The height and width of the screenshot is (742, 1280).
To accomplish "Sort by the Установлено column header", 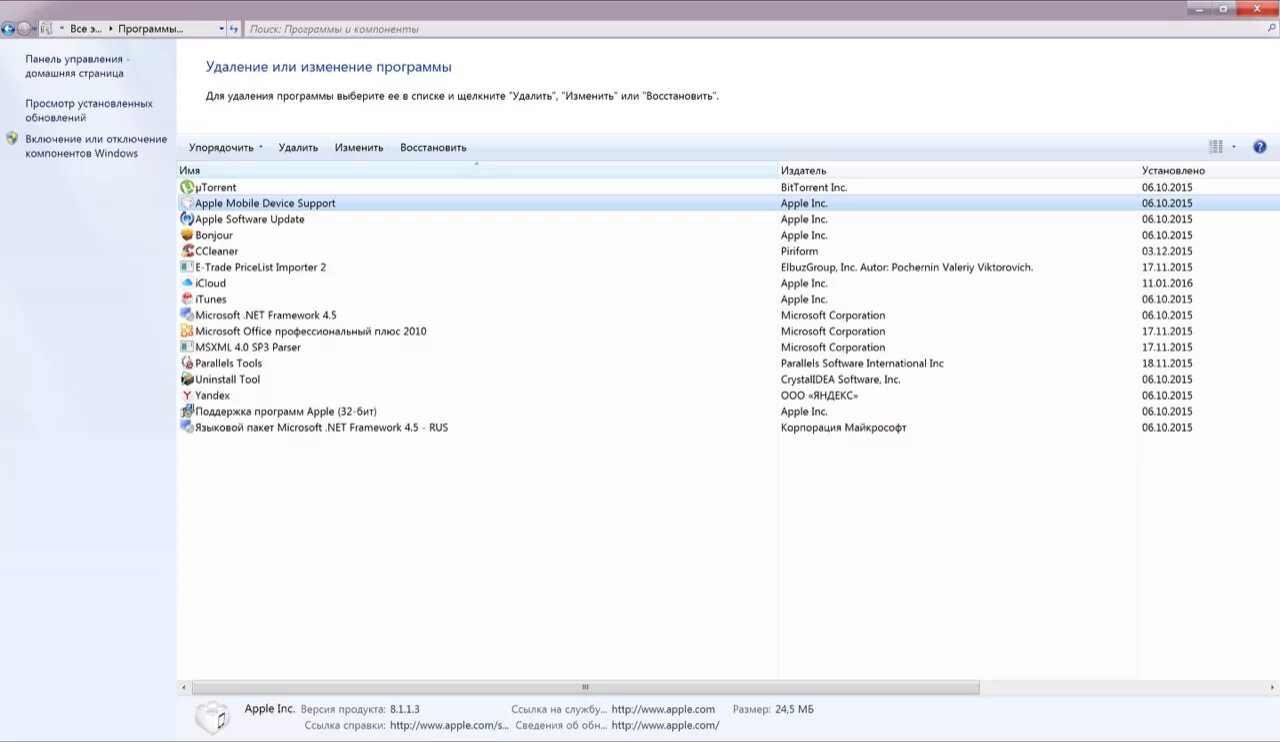I will (x=1209, y=171).
